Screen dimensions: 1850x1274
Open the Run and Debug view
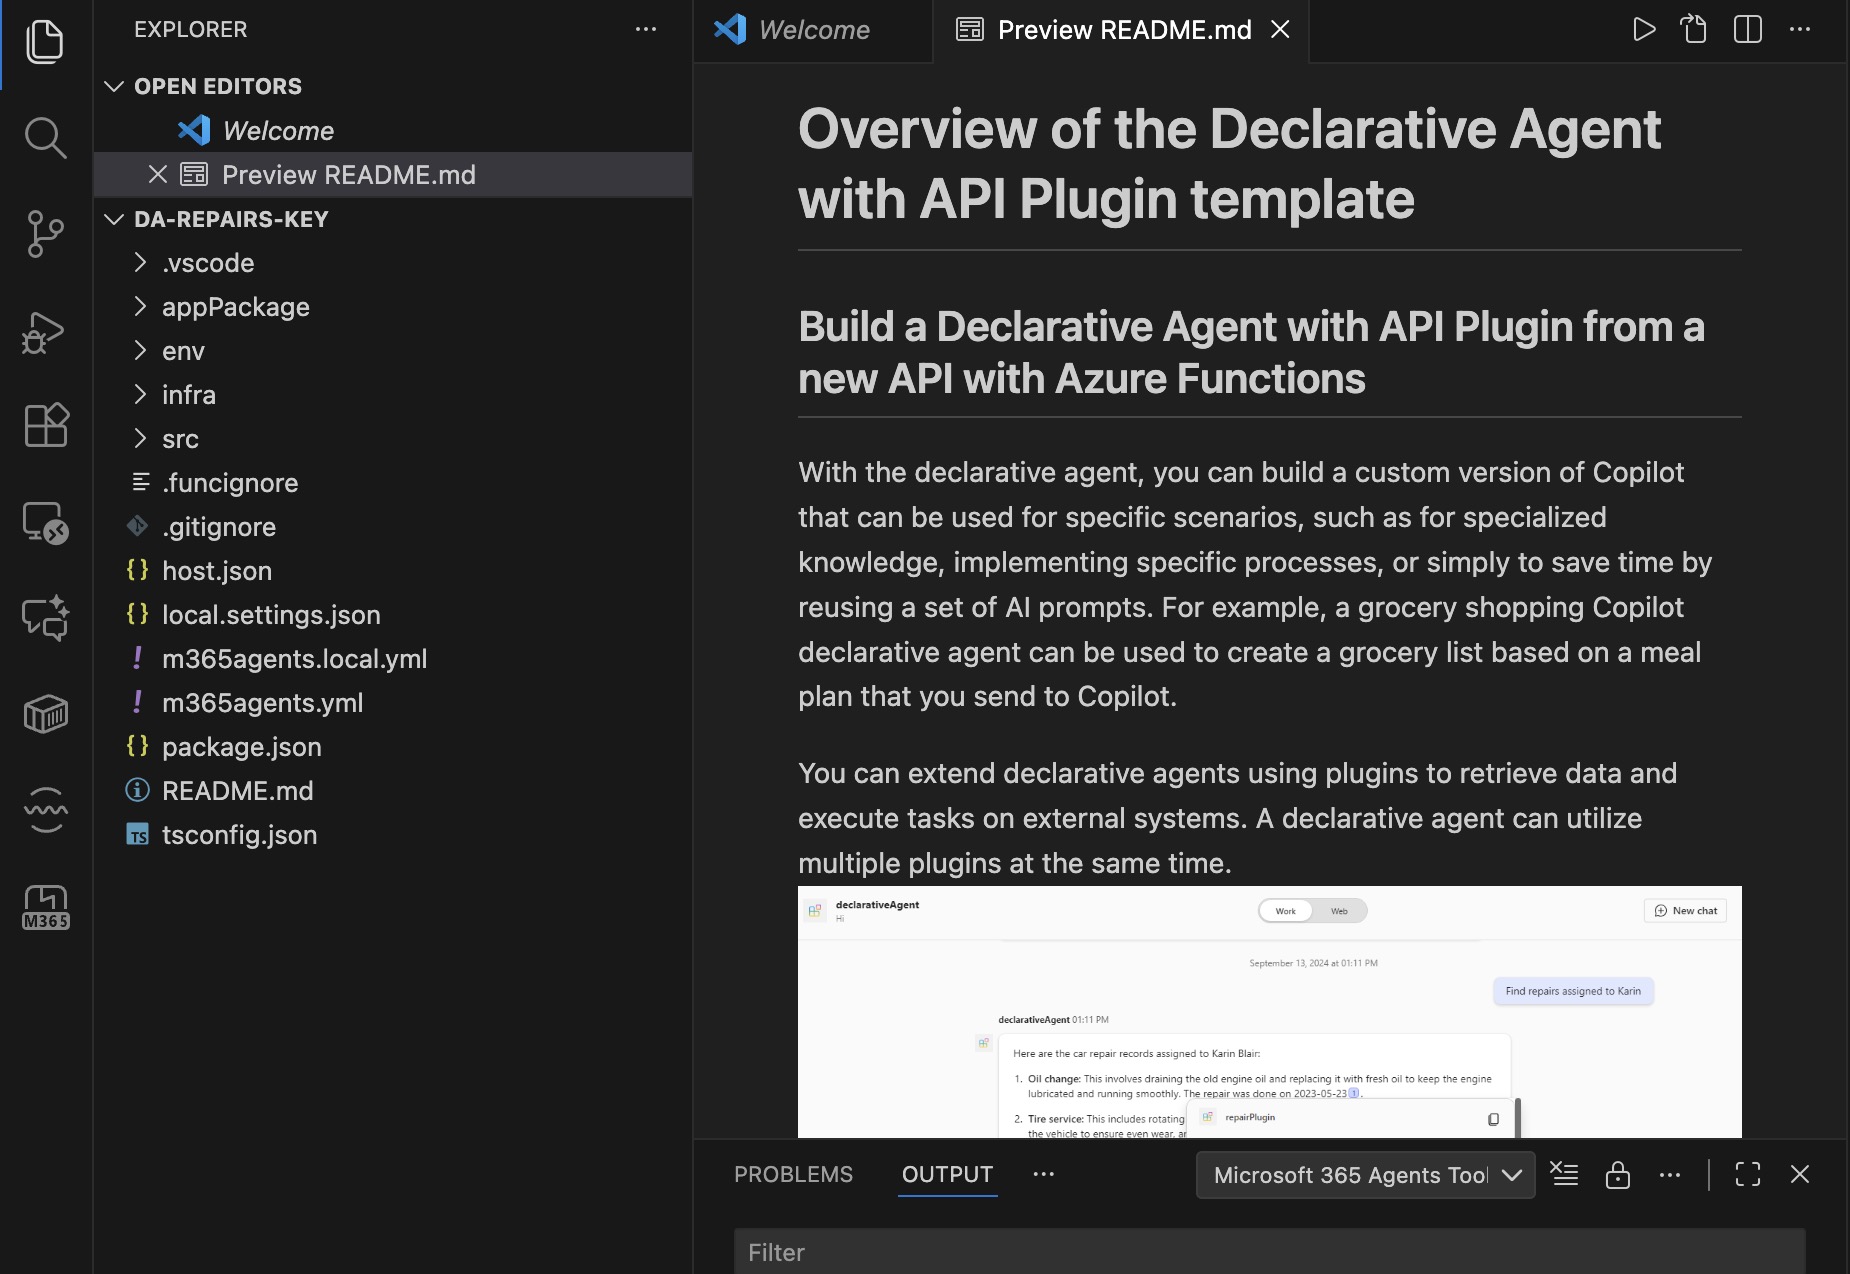click(x=45, y=331)
